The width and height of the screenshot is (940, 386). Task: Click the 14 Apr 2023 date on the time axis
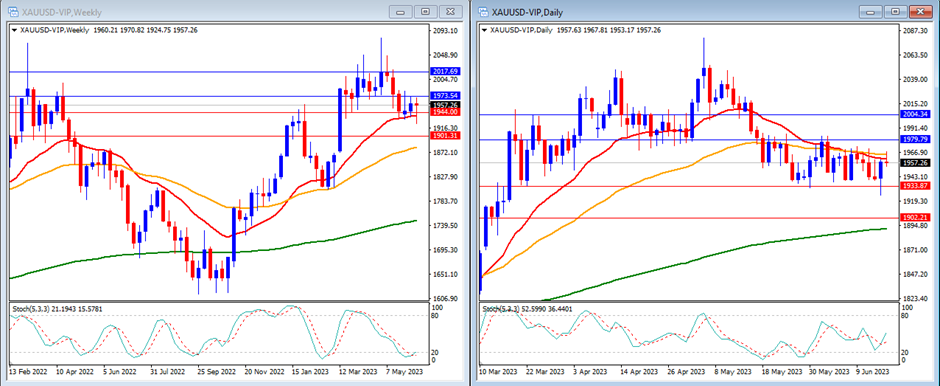coord(639,371)
